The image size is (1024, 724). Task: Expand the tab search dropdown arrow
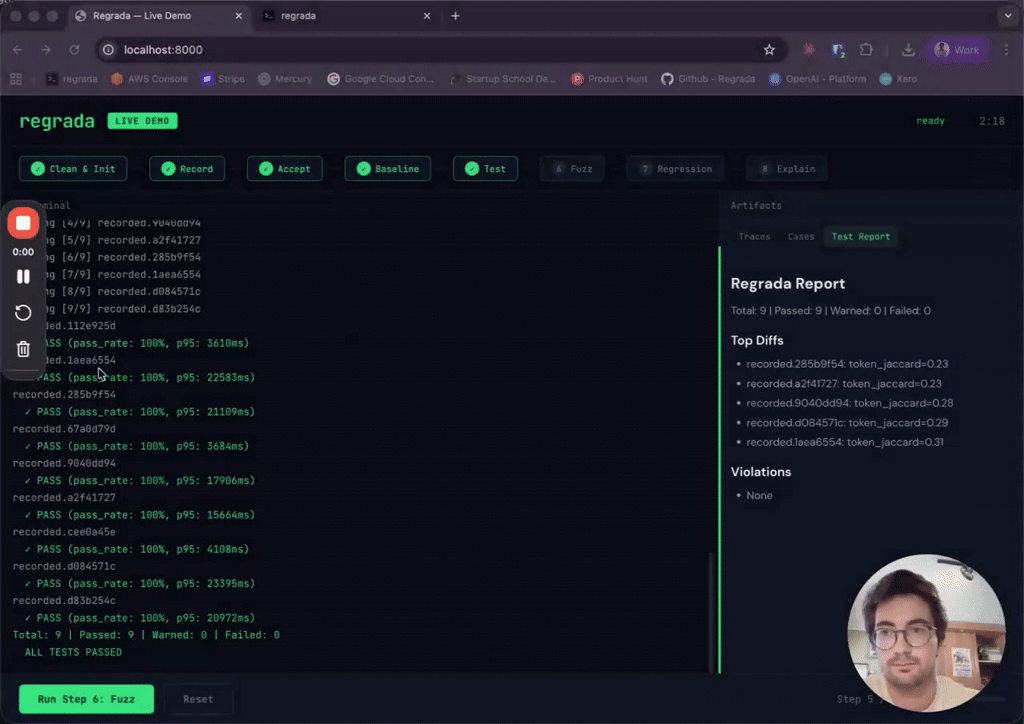point(1007,16)
